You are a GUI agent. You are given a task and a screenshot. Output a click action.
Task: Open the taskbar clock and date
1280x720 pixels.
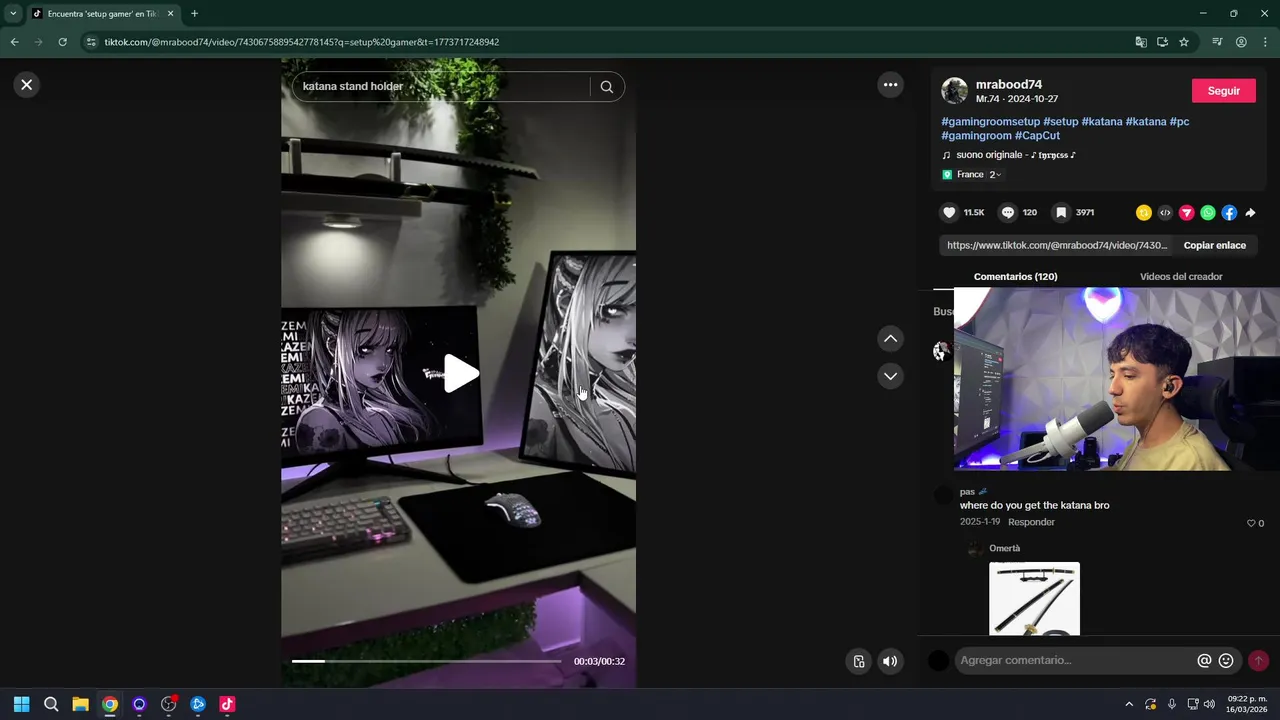pyautogui.click(x=1247, y=704)
